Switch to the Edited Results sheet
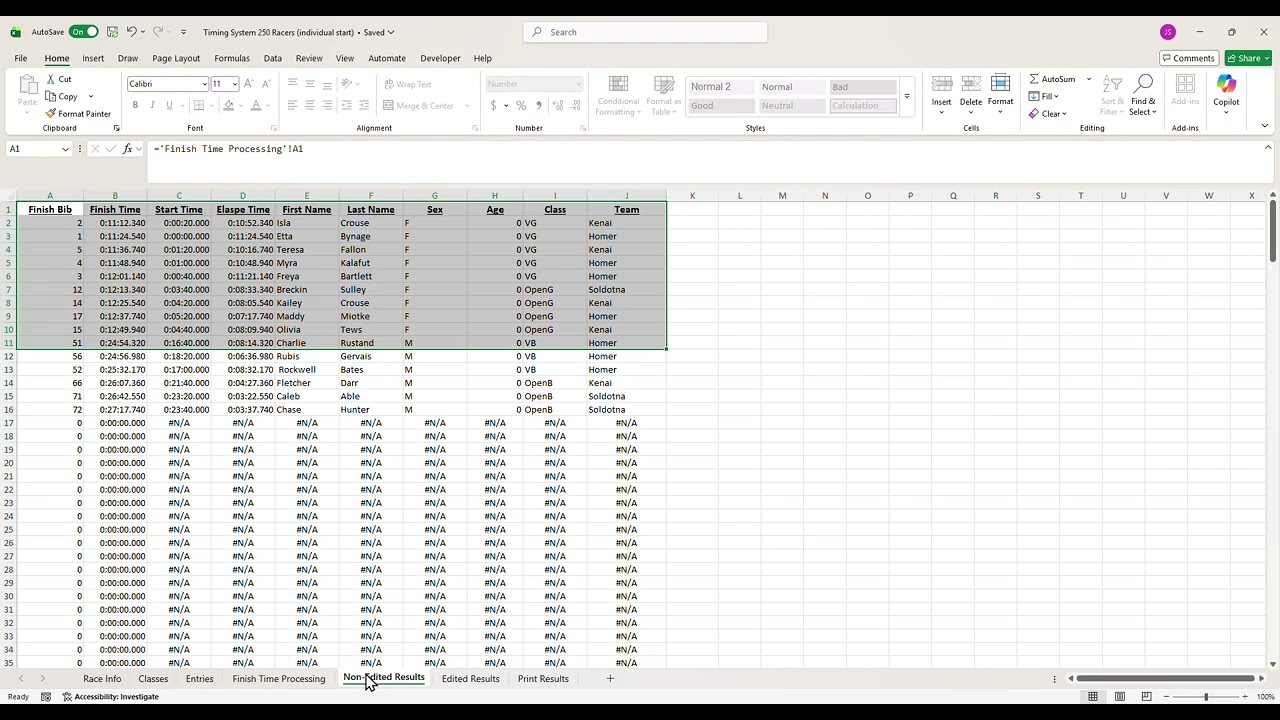 470,679
